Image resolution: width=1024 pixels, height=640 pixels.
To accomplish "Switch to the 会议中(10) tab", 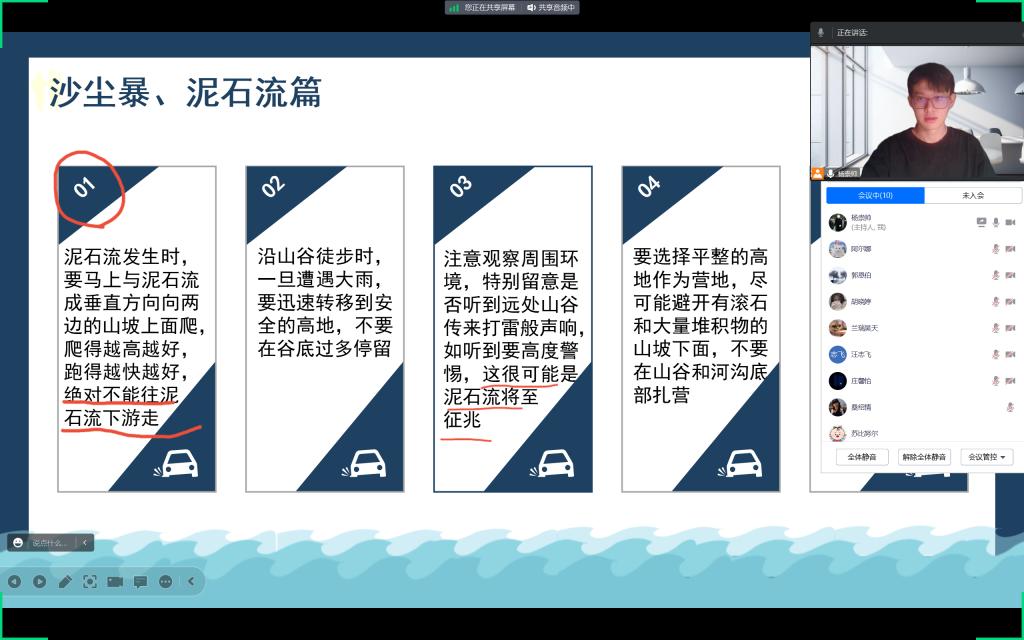I will pos(875,195).
